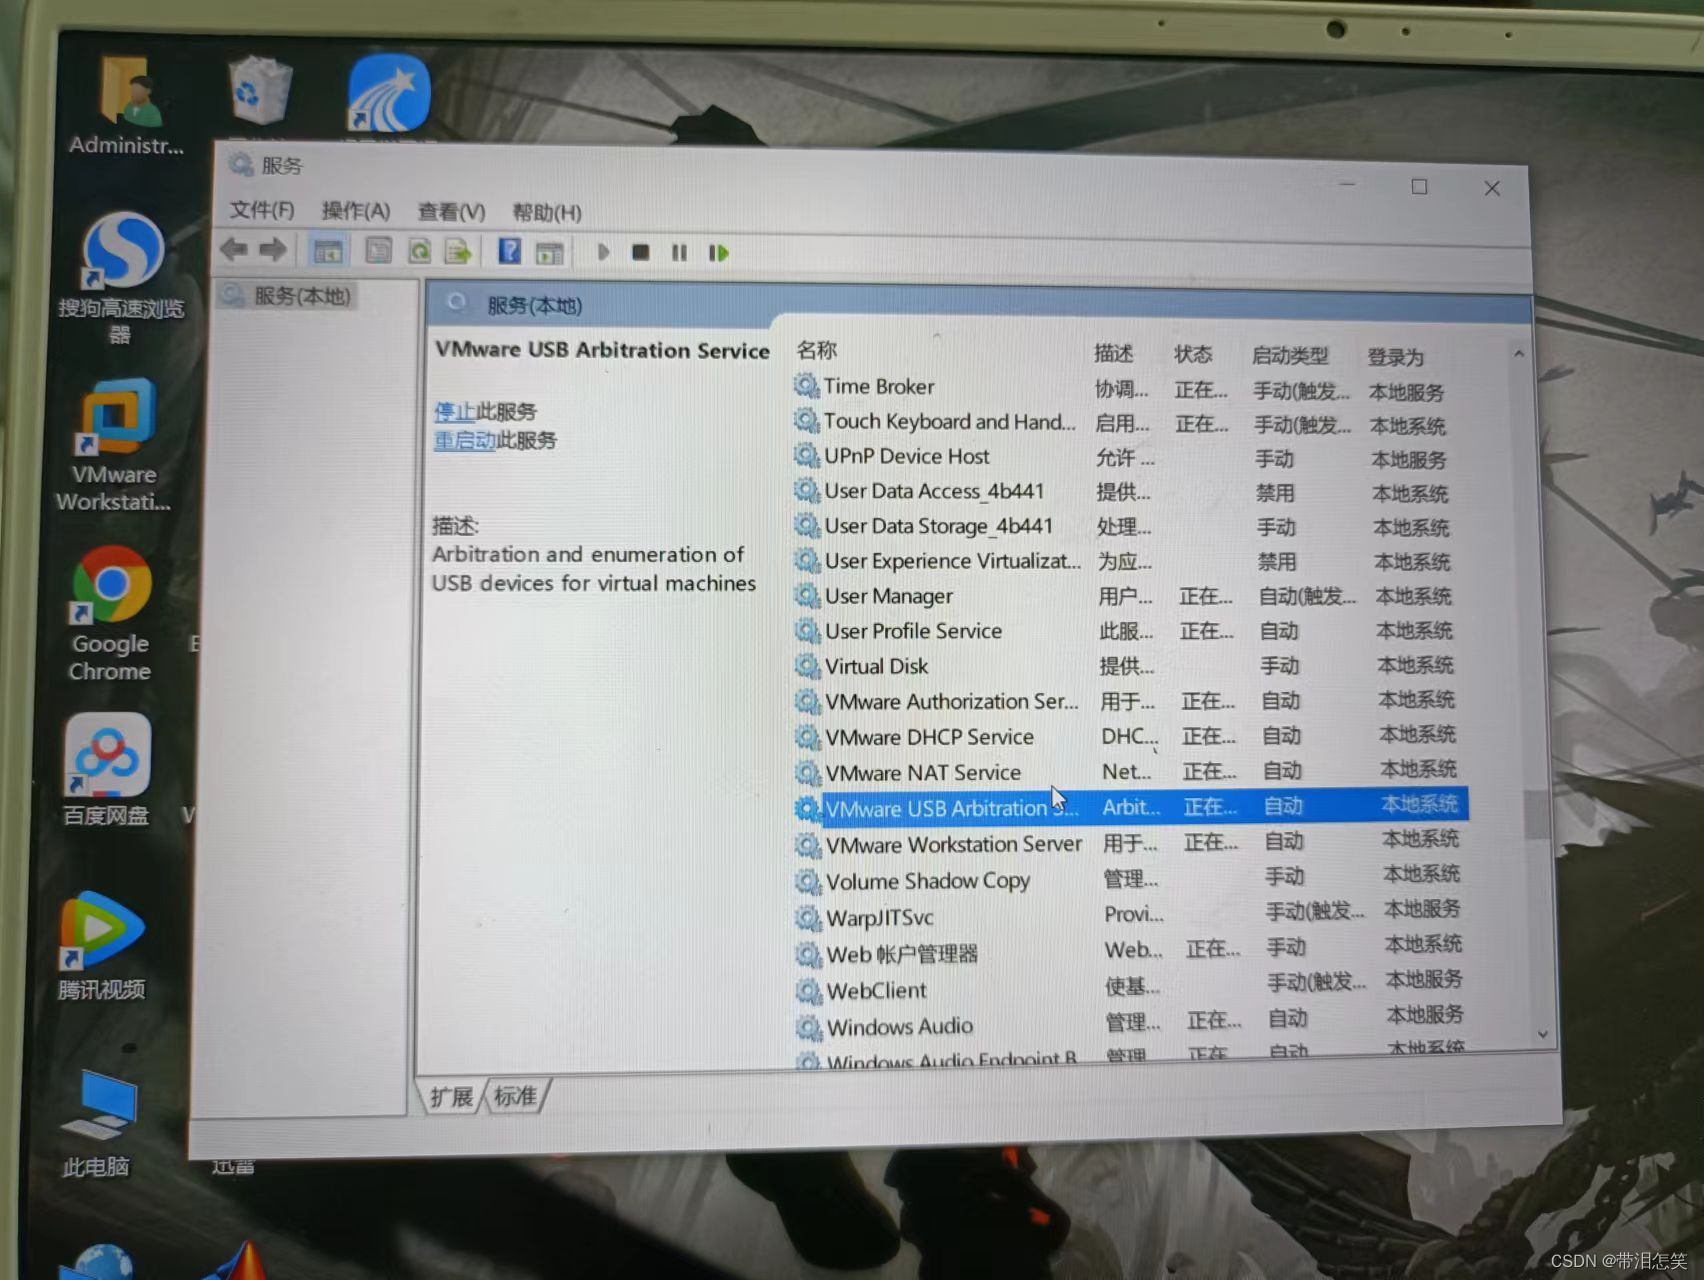Sort by the 启动类型 column header
The height and width of the screenshot is (1280, 1704).
pos(1290,355)
